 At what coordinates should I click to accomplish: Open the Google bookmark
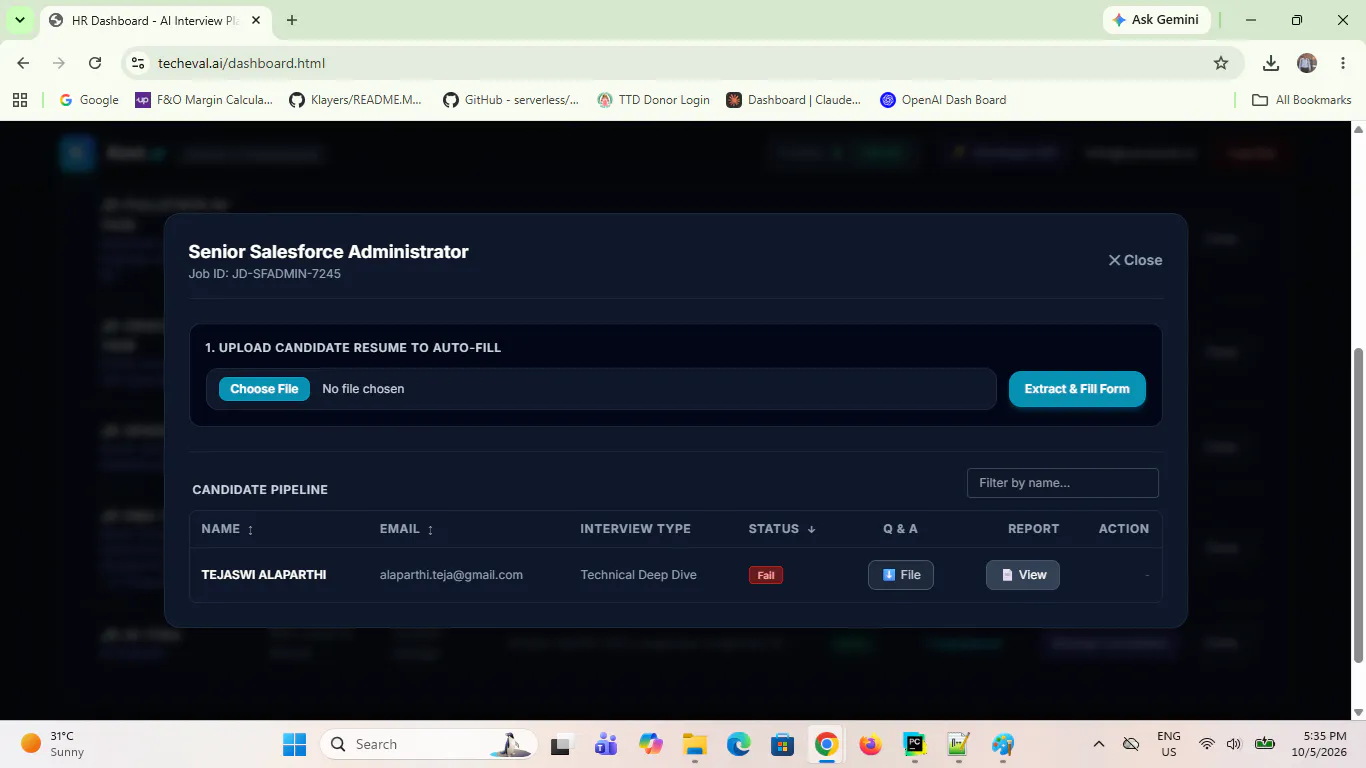click(89, 100)
